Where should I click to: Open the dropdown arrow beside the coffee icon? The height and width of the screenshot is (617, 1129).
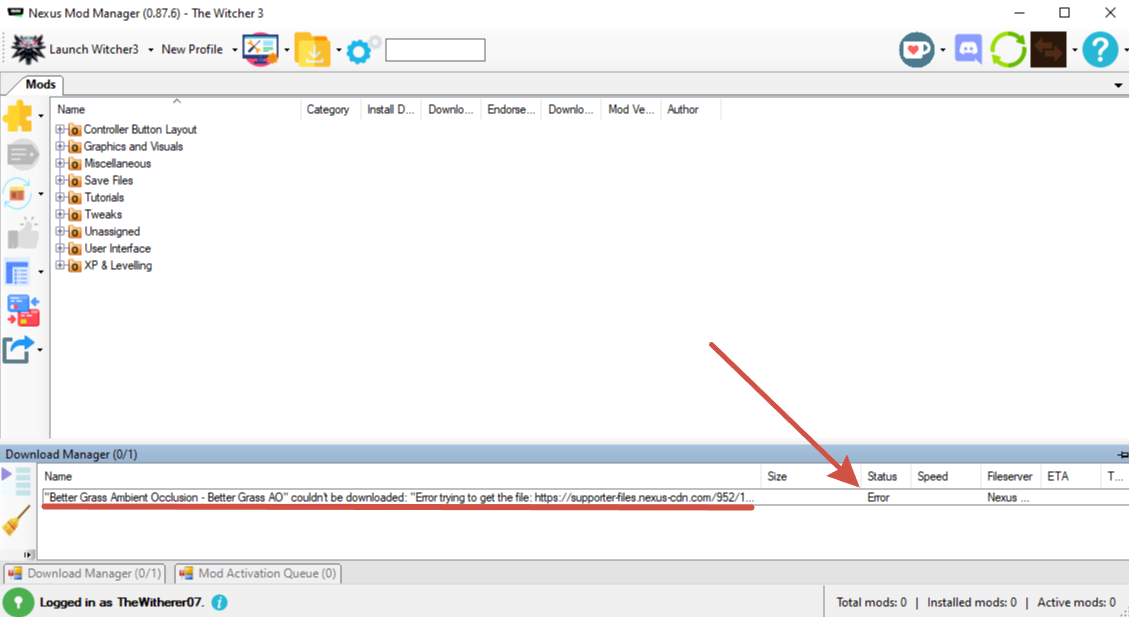pyautogui.click(x=943, y=50)
